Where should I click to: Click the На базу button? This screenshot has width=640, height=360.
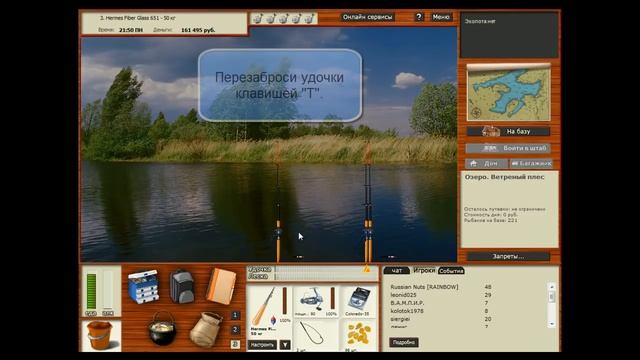coord(508,131)
